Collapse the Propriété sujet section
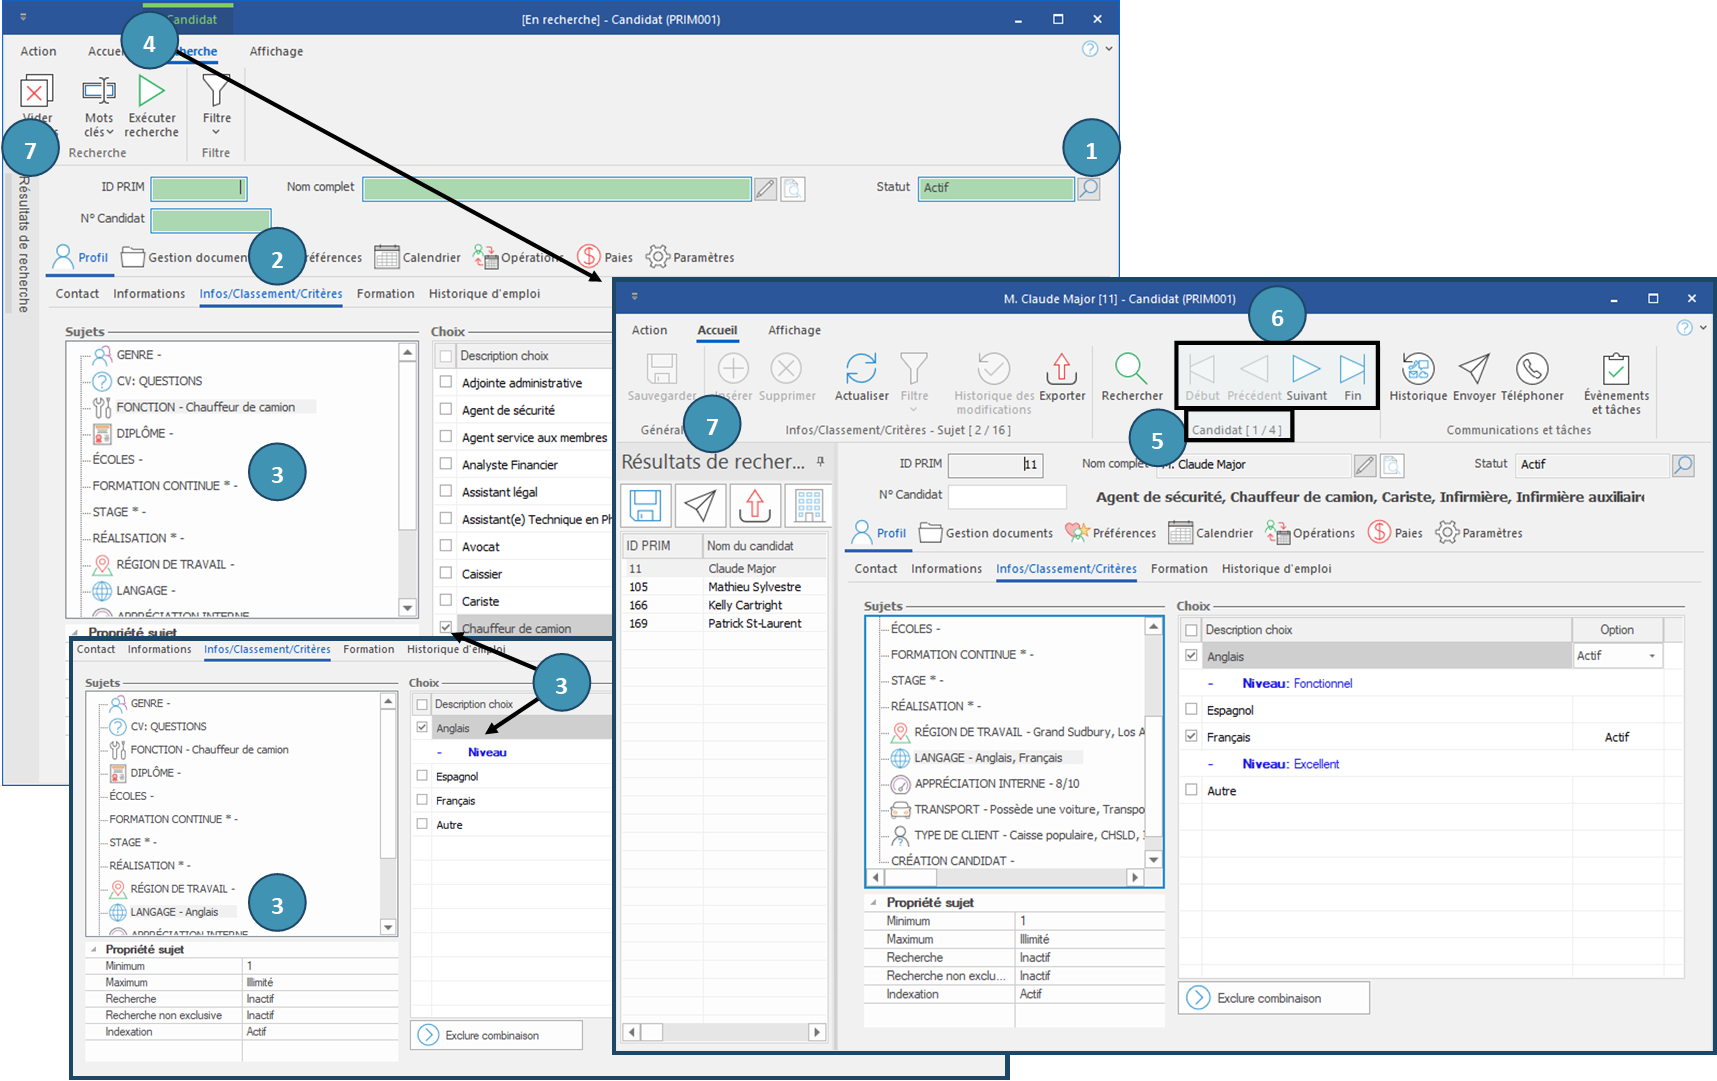 [x=873, y=902]
